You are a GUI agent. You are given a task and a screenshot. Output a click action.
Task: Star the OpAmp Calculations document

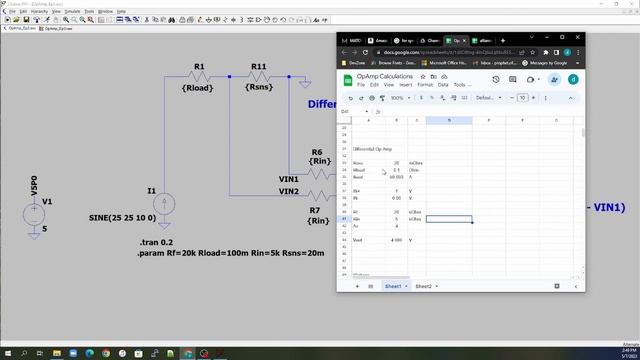423,76
